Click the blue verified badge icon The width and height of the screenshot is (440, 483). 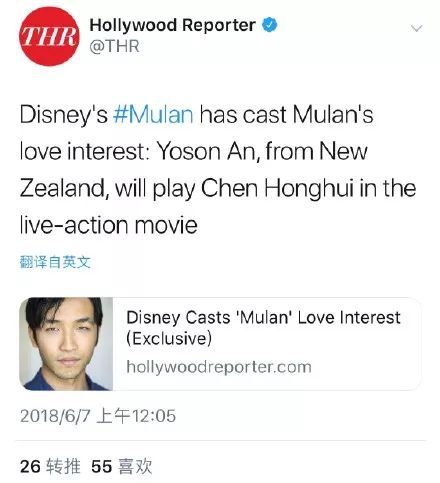point(270,25)
